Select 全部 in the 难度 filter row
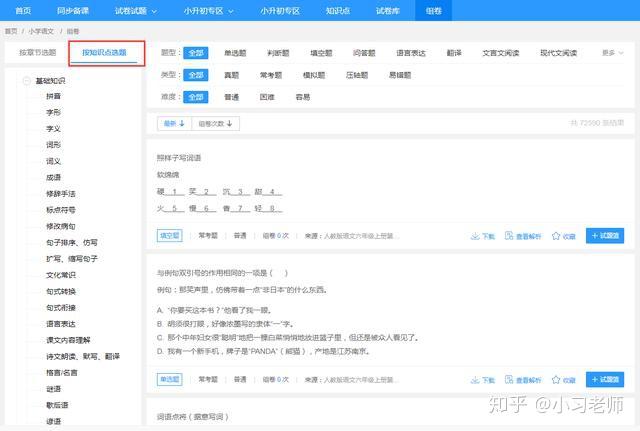640x431 pixels. tap(196, 97)
